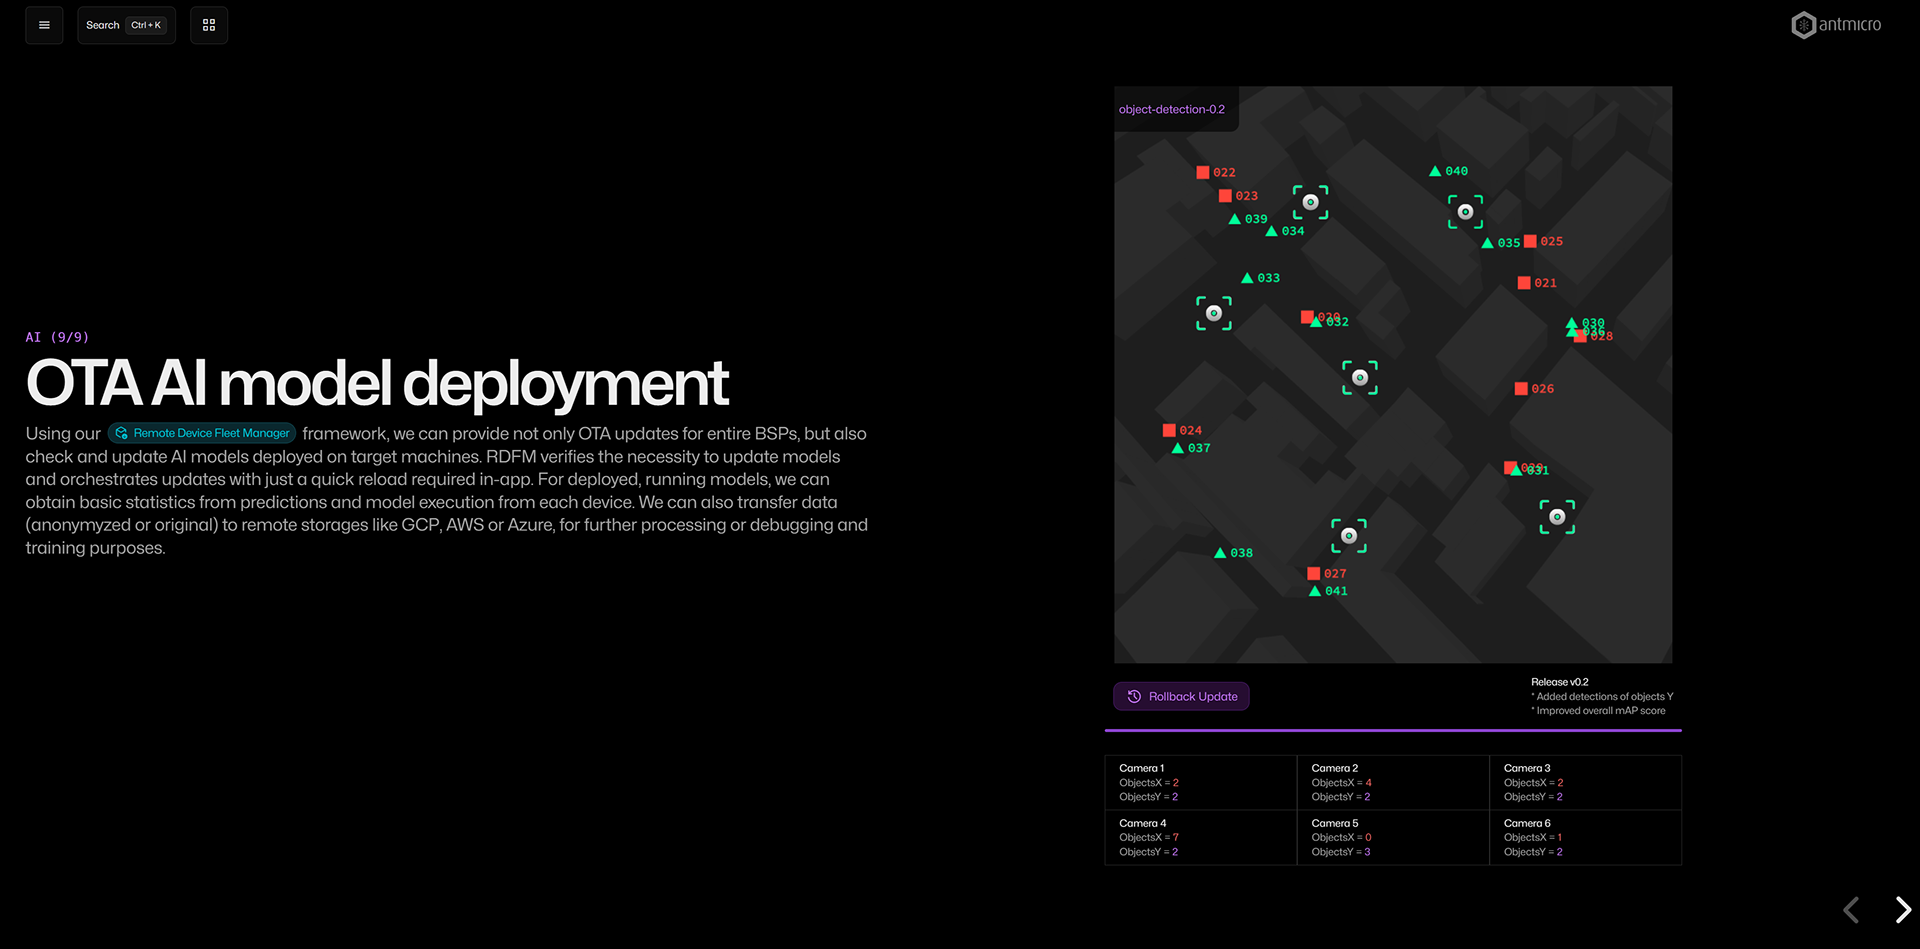The height and width of the screenshot is (949, 1920).
Task: Click the Search Ctrl+K box
Action: [126, 25]
